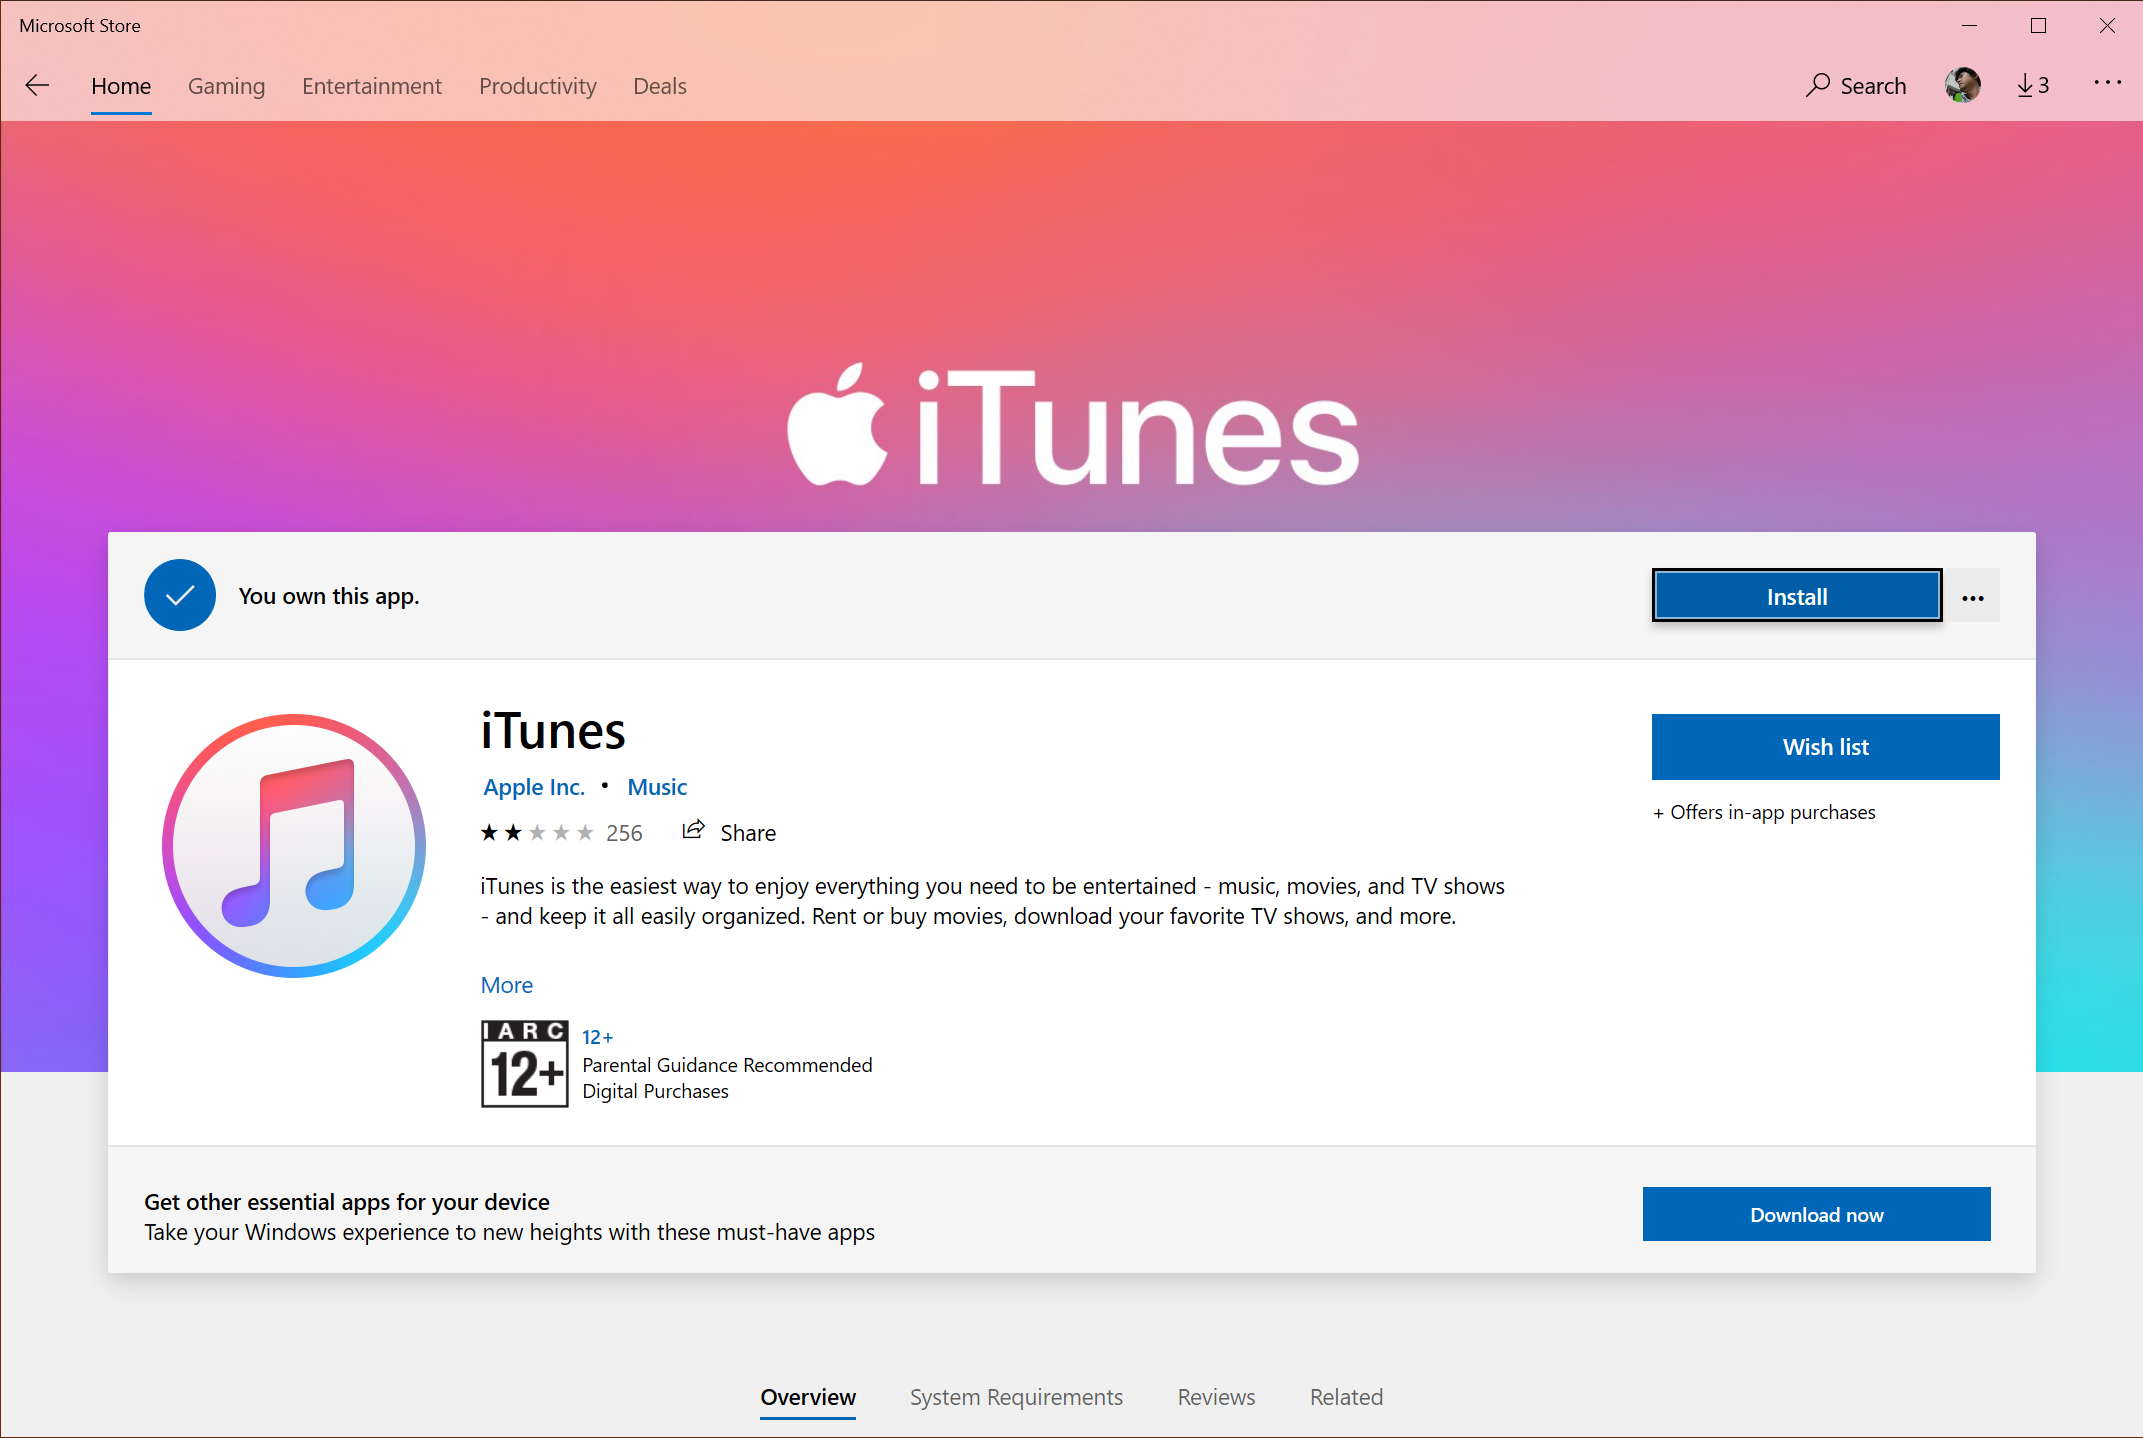Open downloads and updates indicator

point(2033,86)
